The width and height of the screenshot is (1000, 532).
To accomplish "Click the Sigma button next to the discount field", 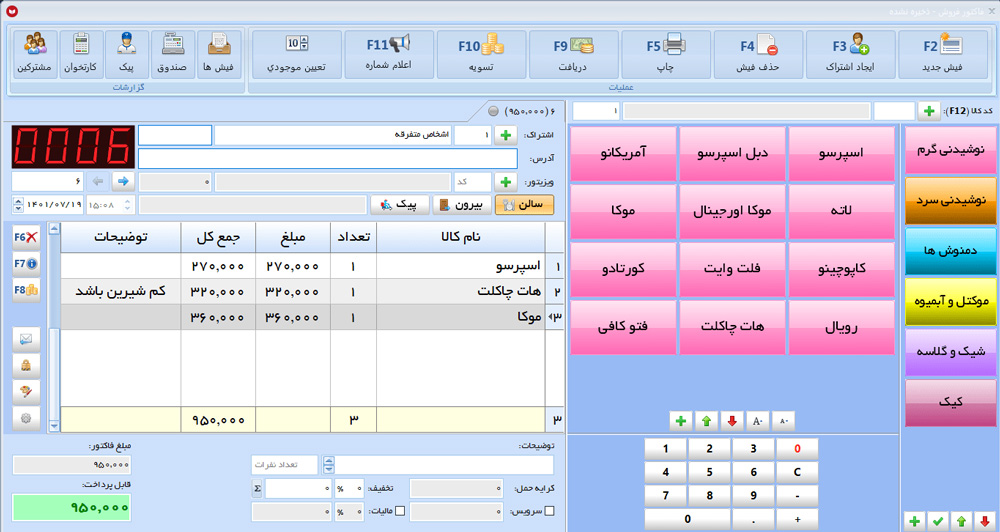I will pyautogui.click(x=257, y=489).
